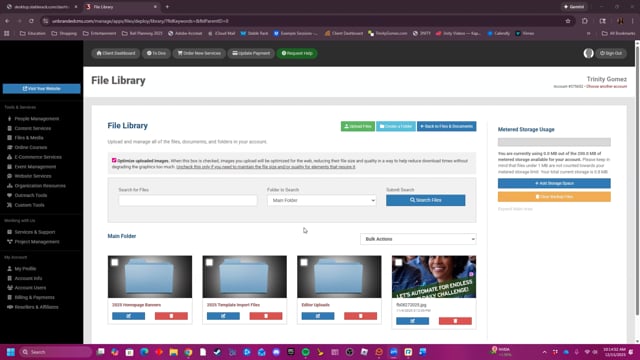Image resolution: width=640 pixels, height=360 pixels.
Task: Expand the Bulk Actions dropdown
Action: pyautogui.click(x=418, y=239)
